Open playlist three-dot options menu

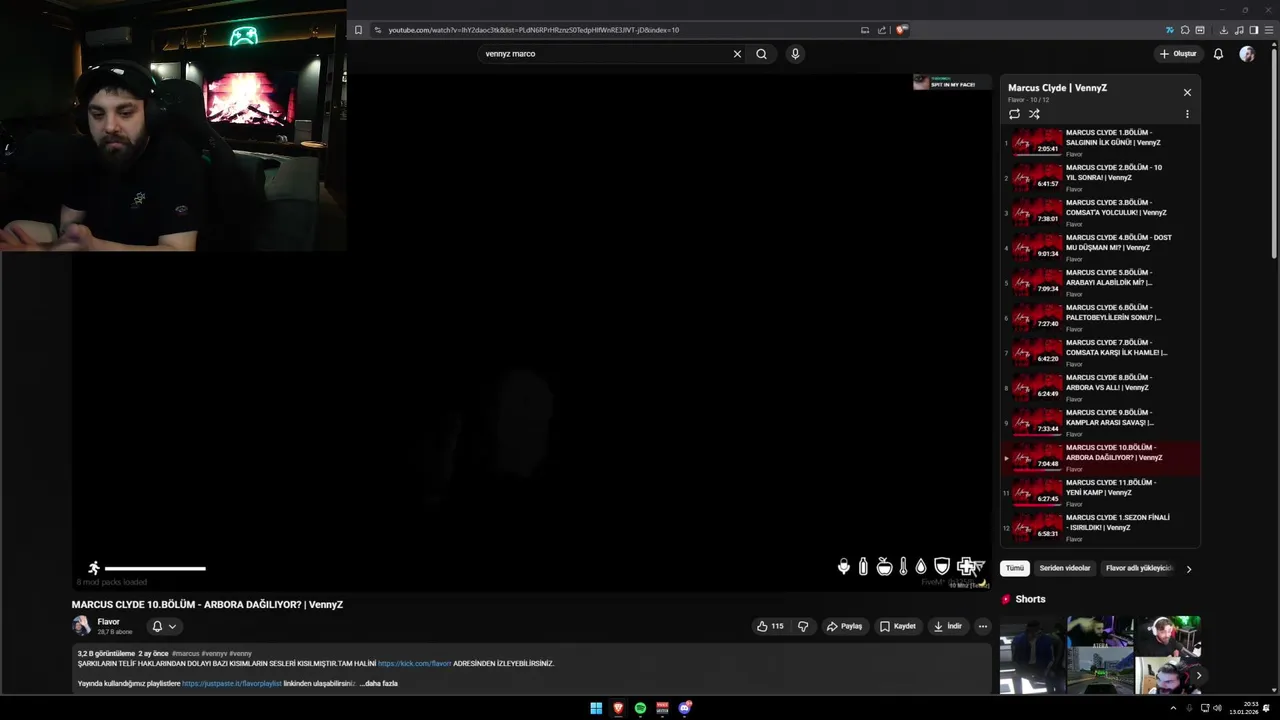(x=1187, y=114)
